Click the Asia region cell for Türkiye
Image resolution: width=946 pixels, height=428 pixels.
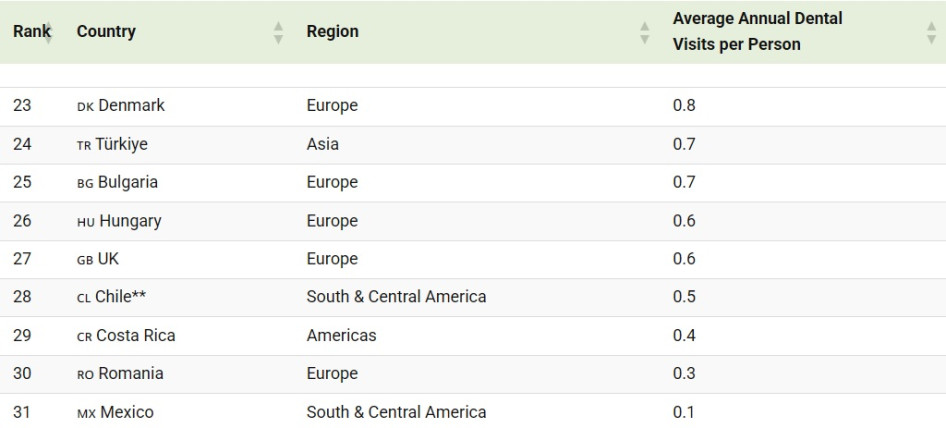pyautogui.click(x=322, y=144)
